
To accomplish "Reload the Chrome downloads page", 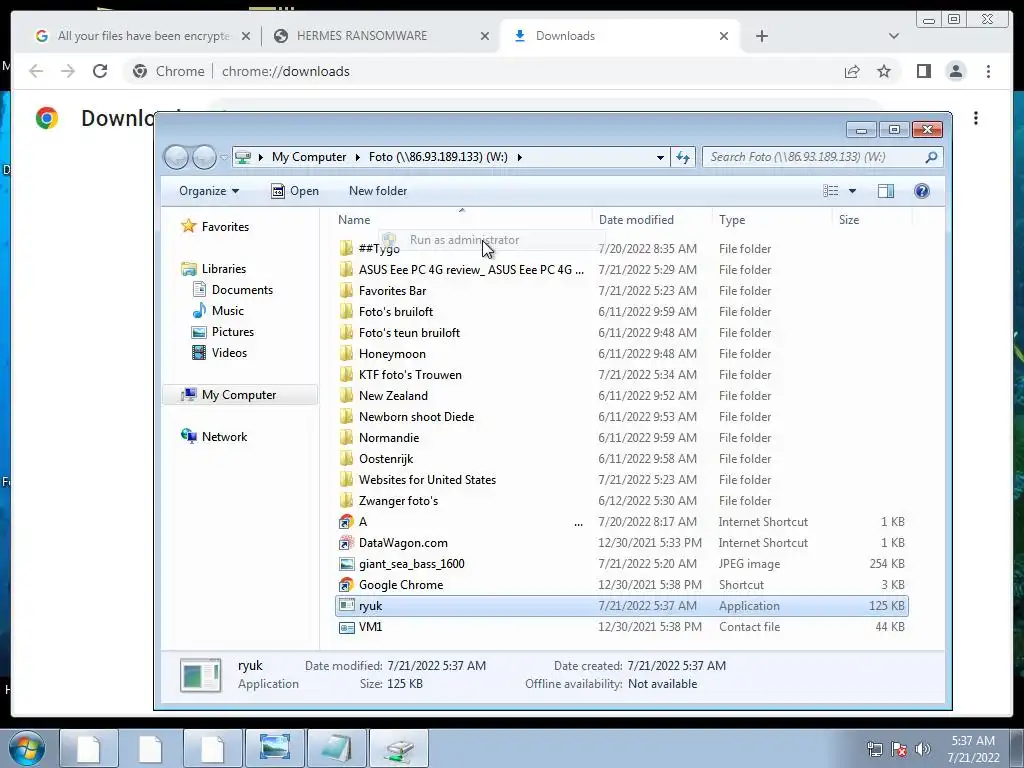I will pos(100,71).
